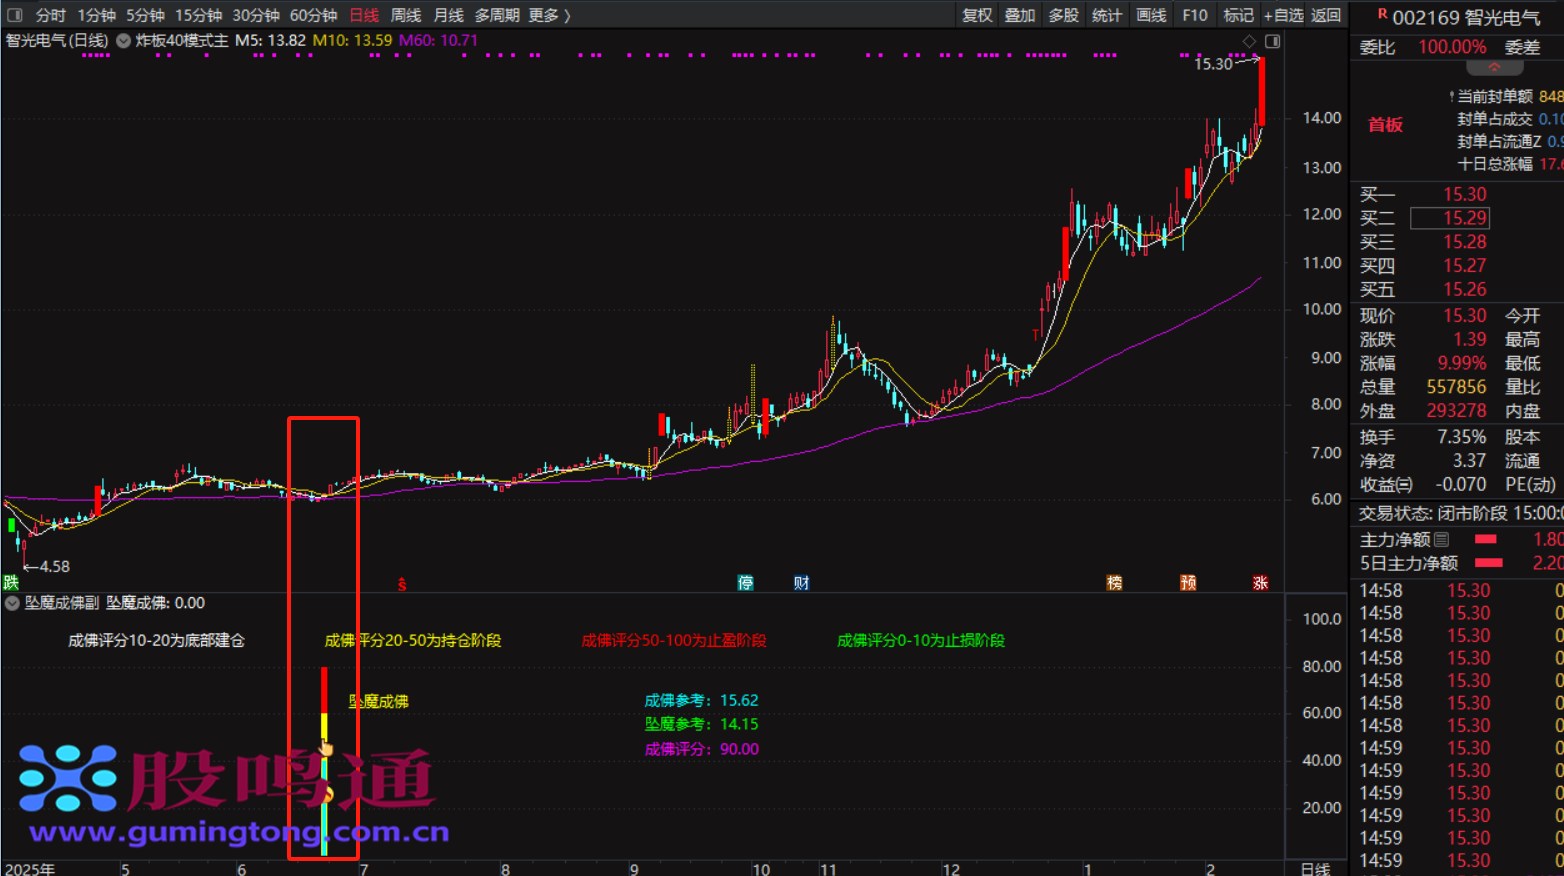
Task: Select the 30分钟 period tab
Action: (x=256, y=15)
